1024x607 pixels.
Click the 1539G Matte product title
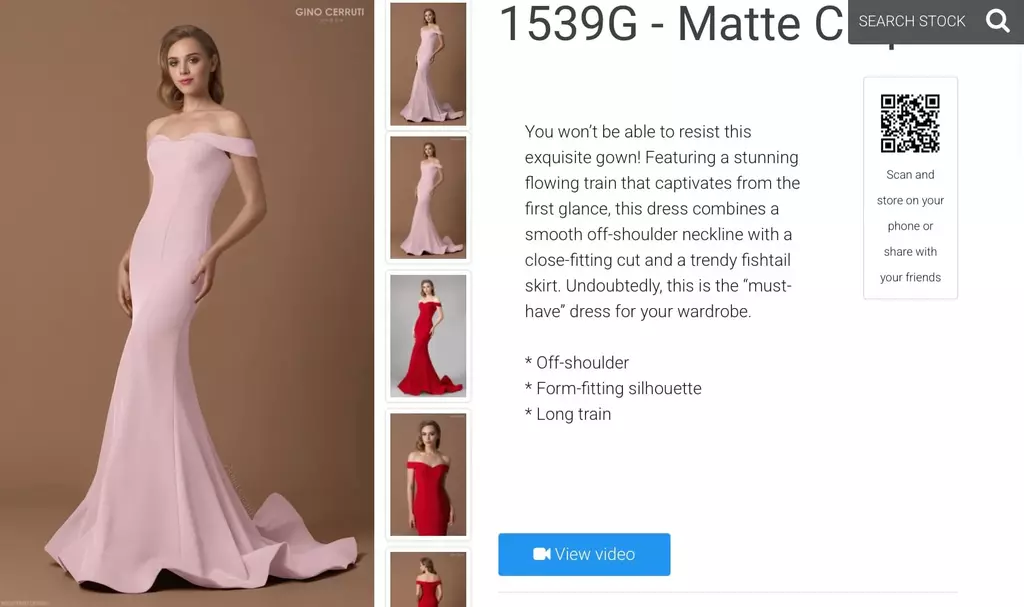point(673,25)
